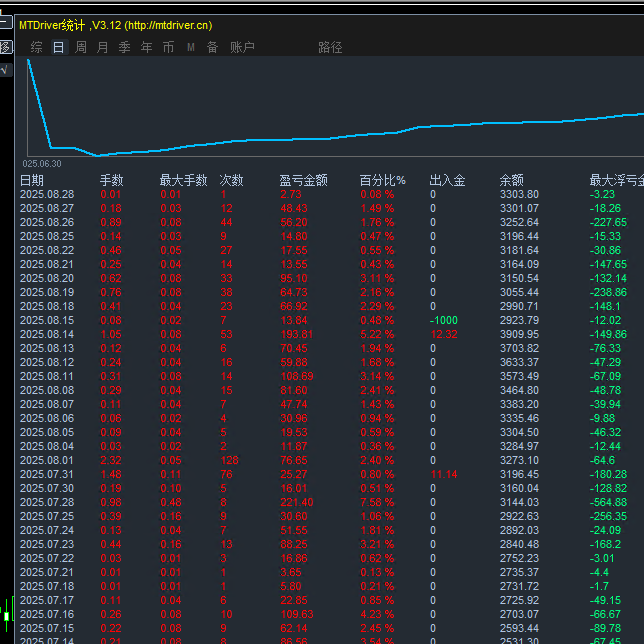Viewport: 644px width, 644px height.
Task: Click floating loss -227.65
Action: click(x=608, y=222)
